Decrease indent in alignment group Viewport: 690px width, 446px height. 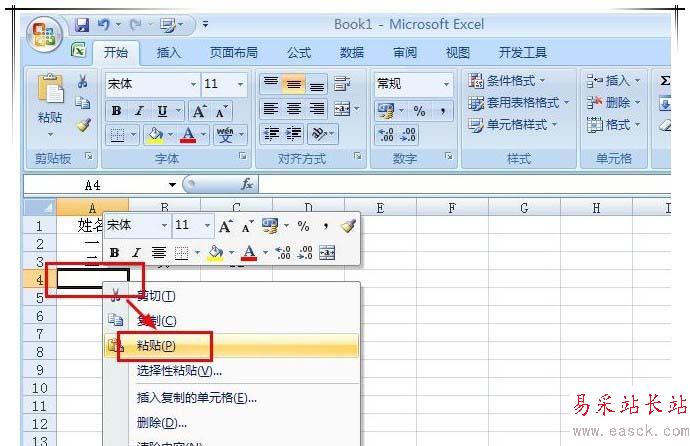(271, 133)
